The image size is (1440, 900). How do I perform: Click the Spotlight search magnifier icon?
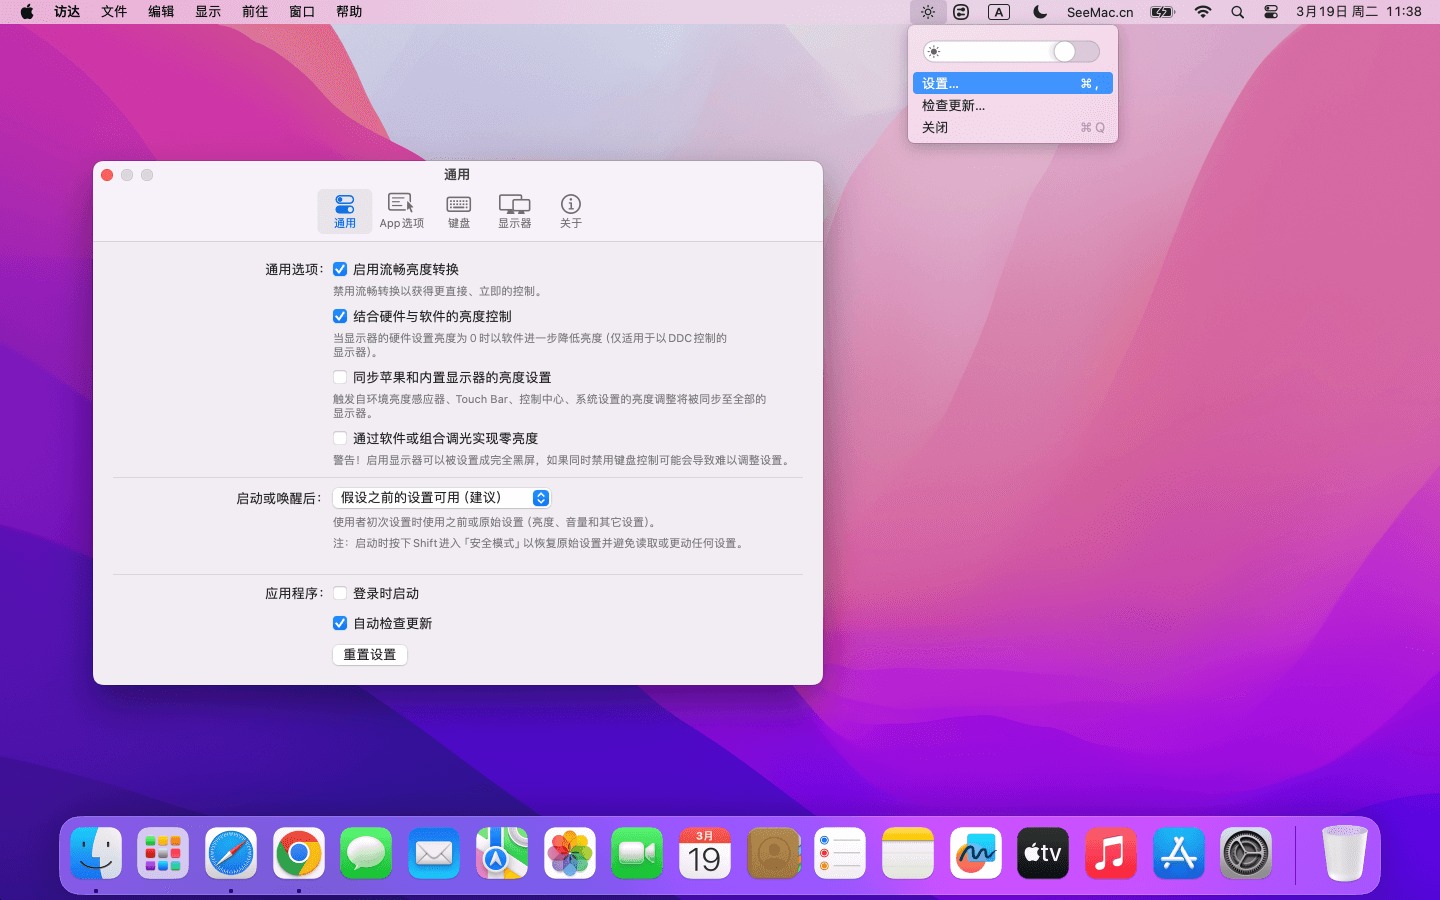click(x=1237, y=12)
